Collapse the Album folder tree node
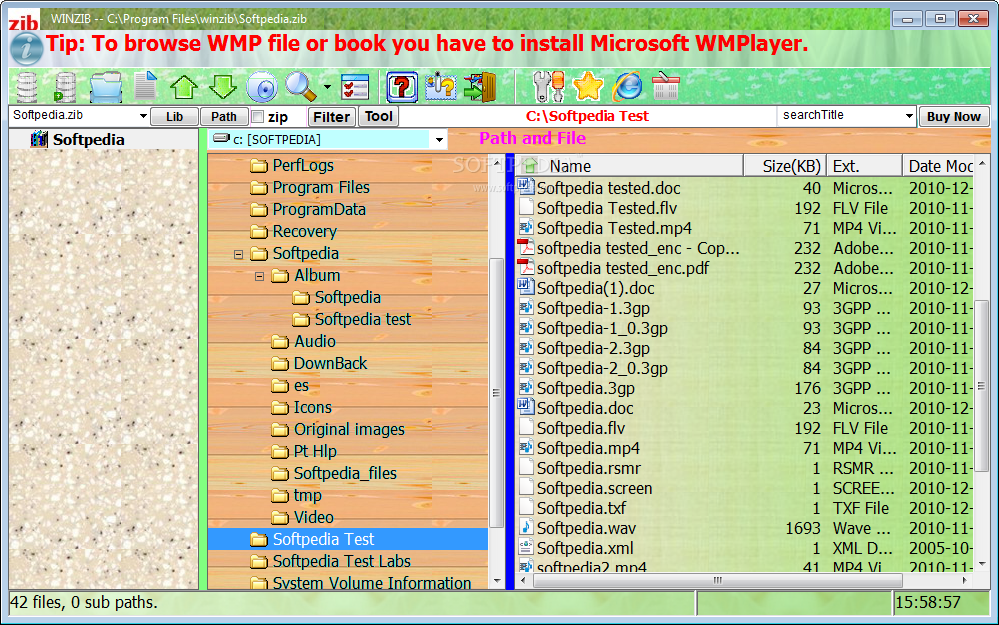Screen dimensions: 999x625 [x=259, y=277]
